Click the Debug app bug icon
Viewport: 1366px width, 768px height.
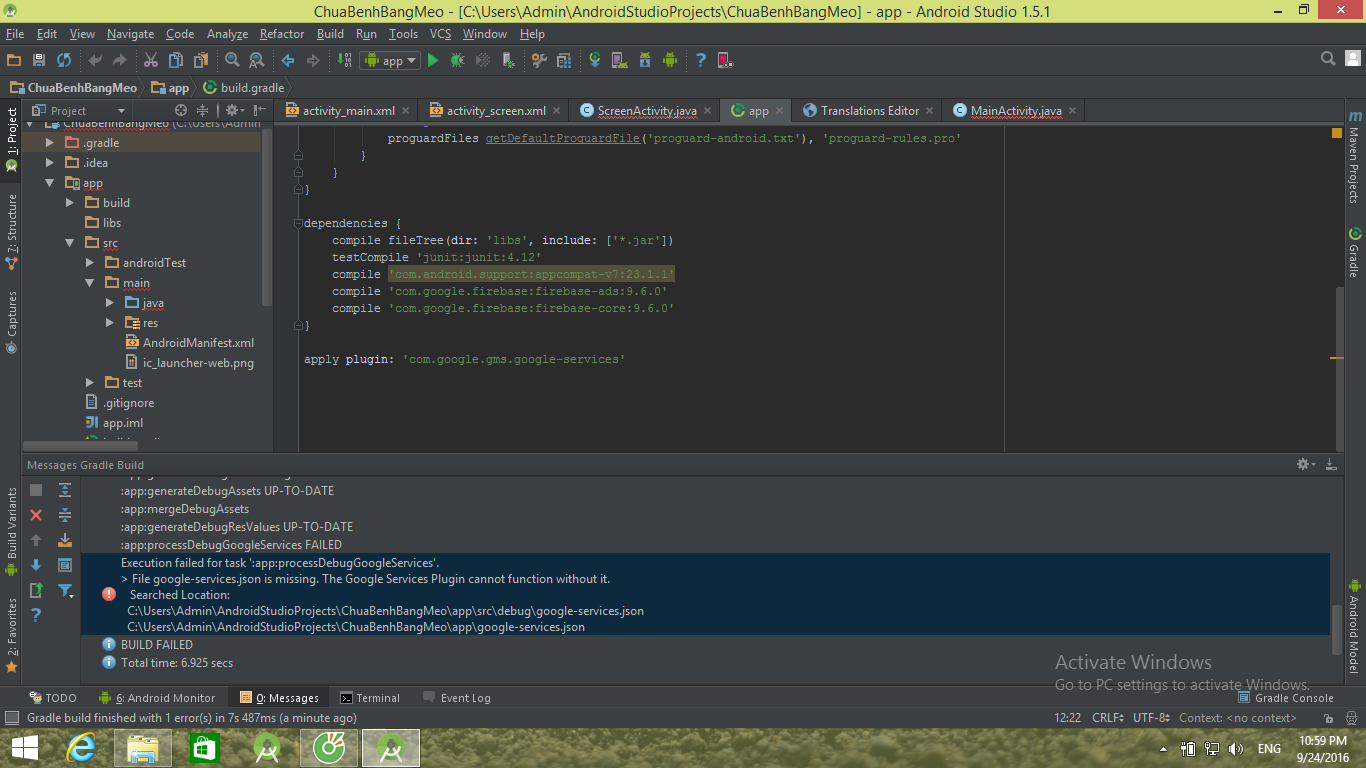point(457,61)
